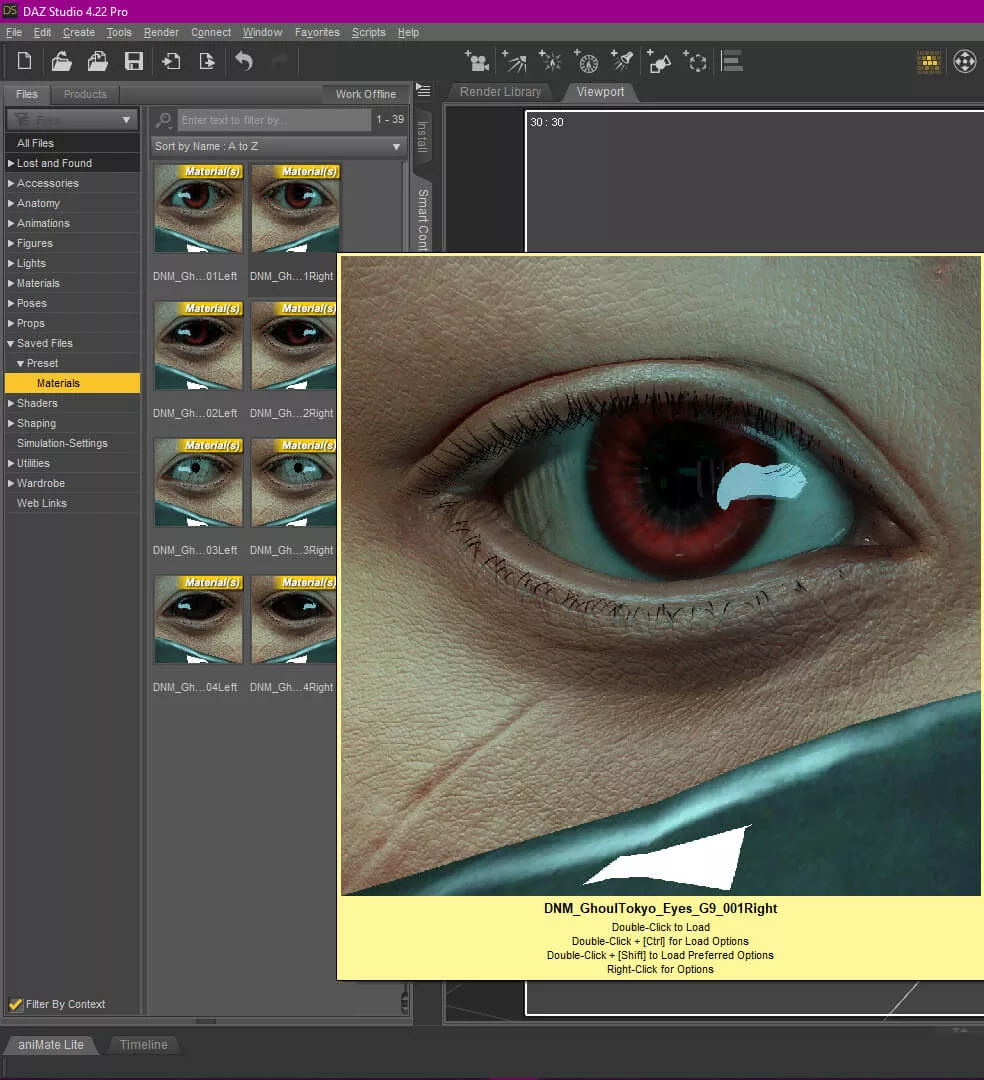This screenshot has width=984, height=1080.
Task: Expand the Lights category
Action: pyautogui.click(x=11, y=263)
